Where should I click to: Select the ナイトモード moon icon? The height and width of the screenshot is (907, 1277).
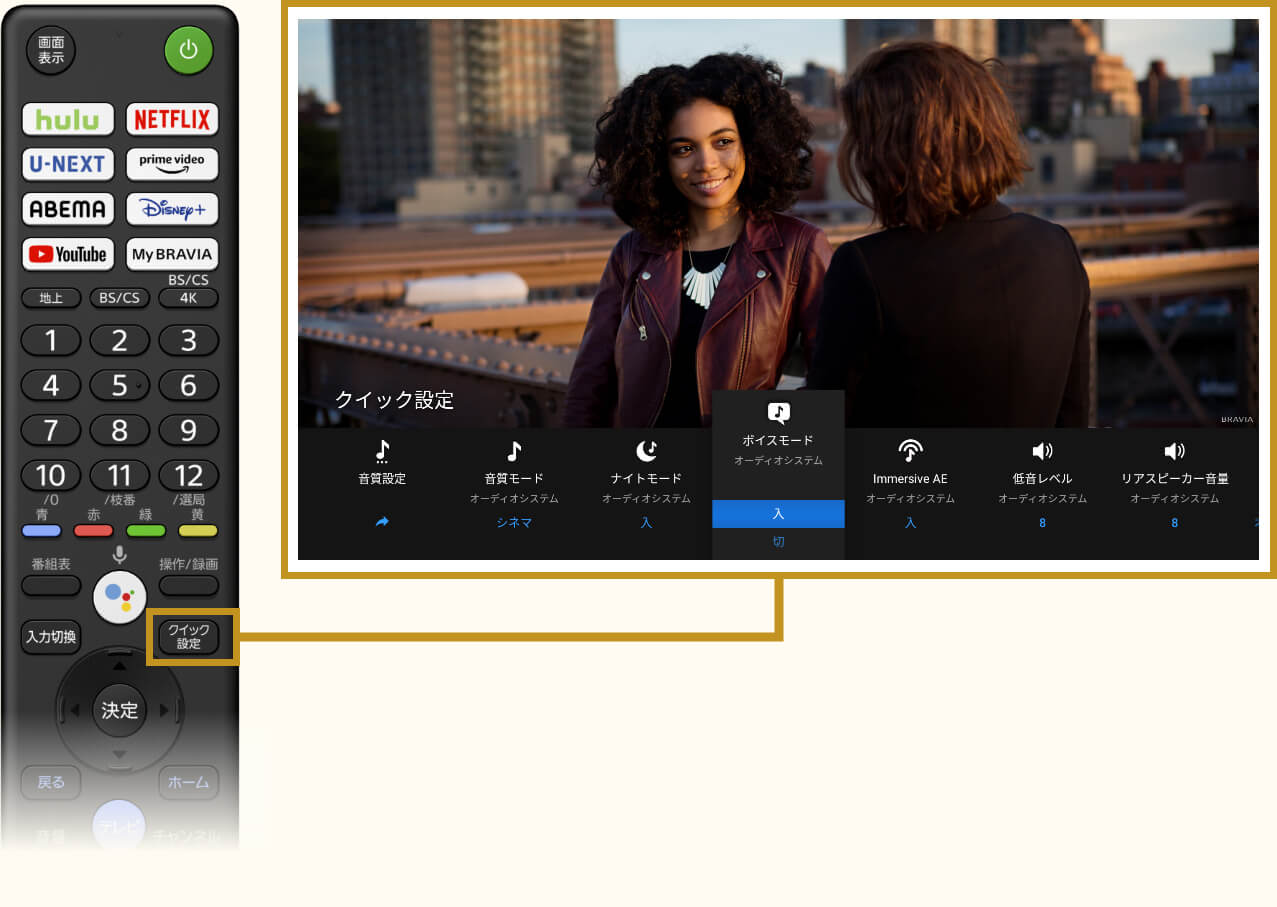(x=646, y=452)
